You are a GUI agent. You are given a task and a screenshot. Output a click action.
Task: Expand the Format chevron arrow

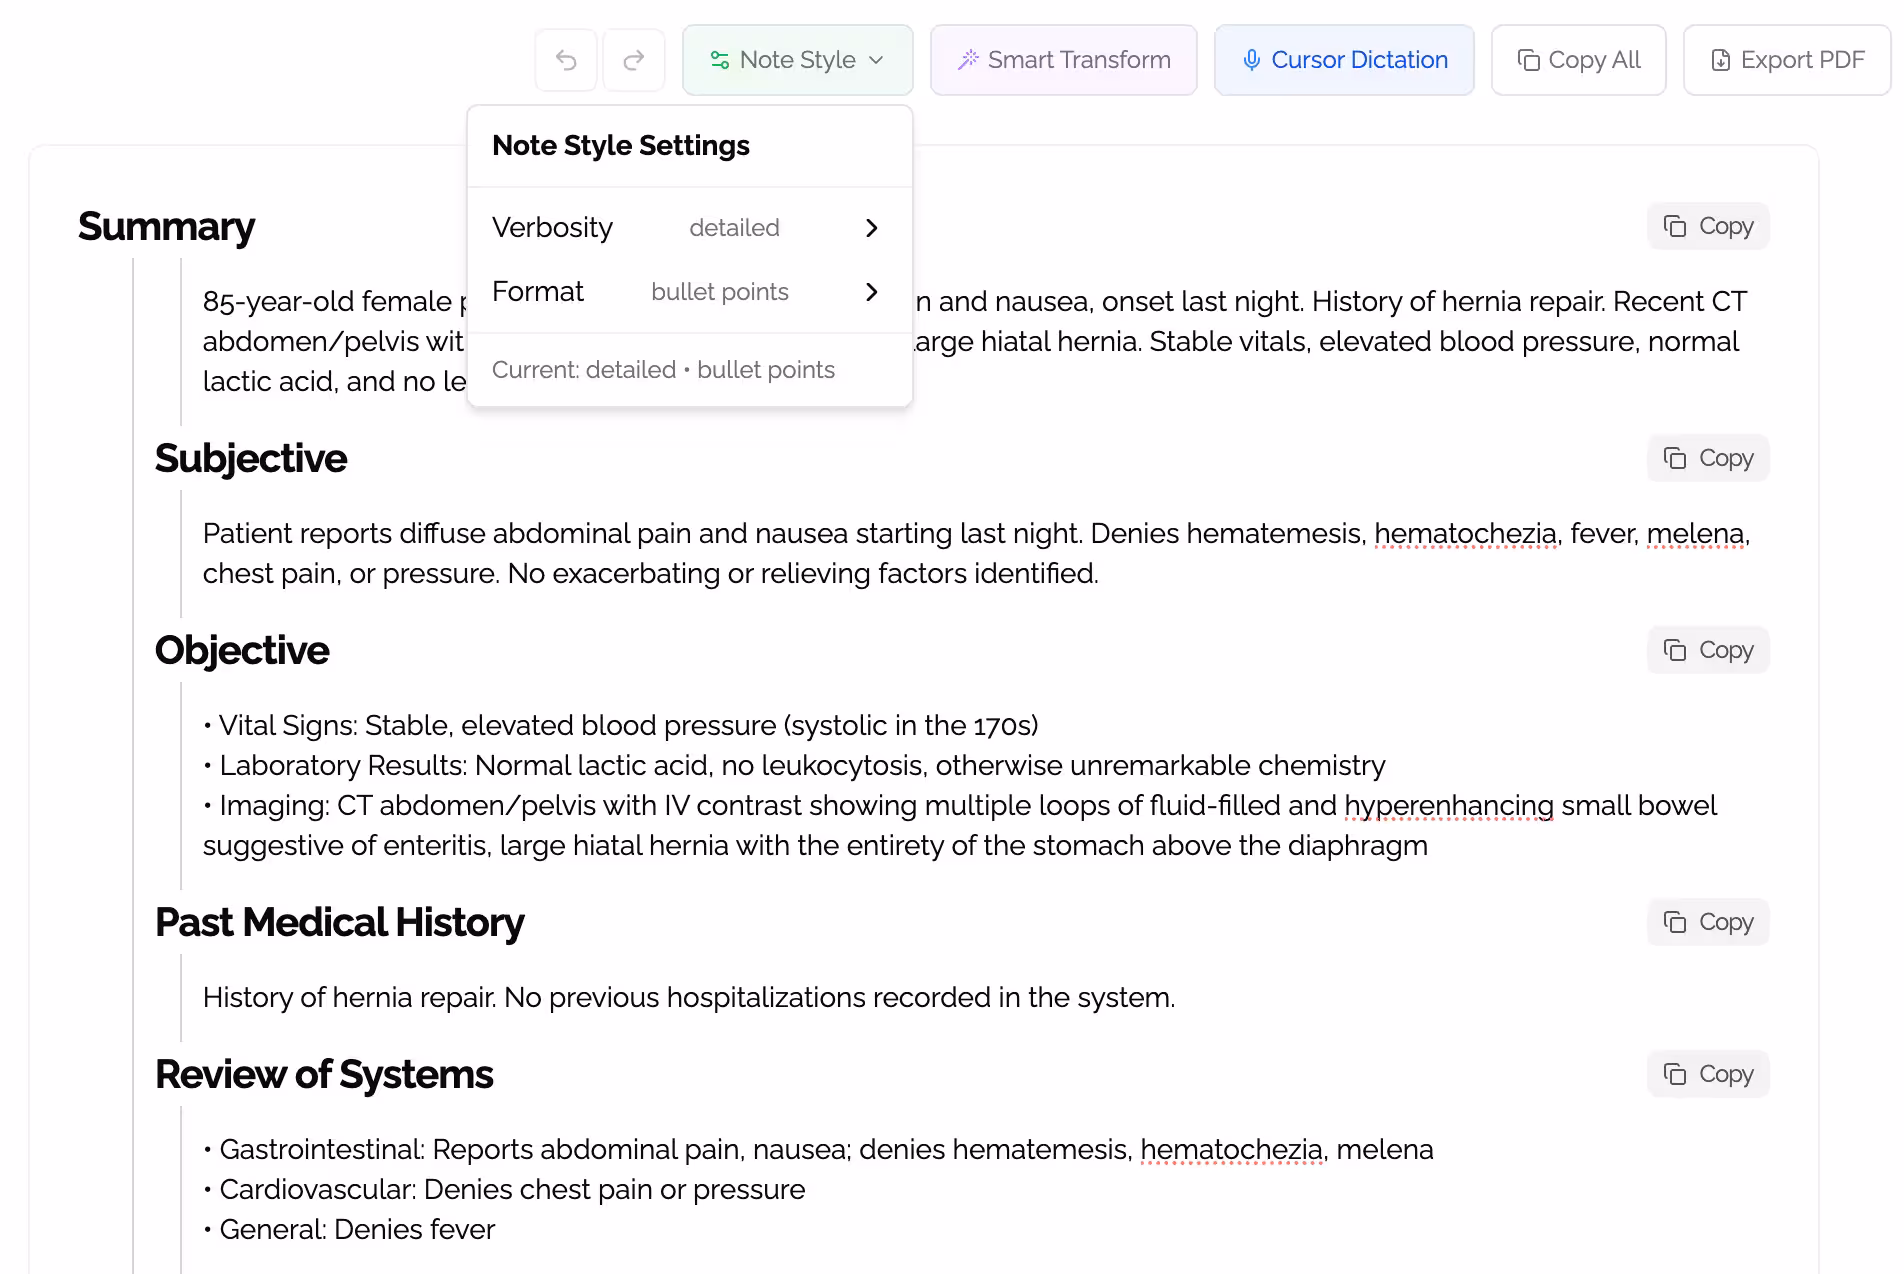pos(871,292)
